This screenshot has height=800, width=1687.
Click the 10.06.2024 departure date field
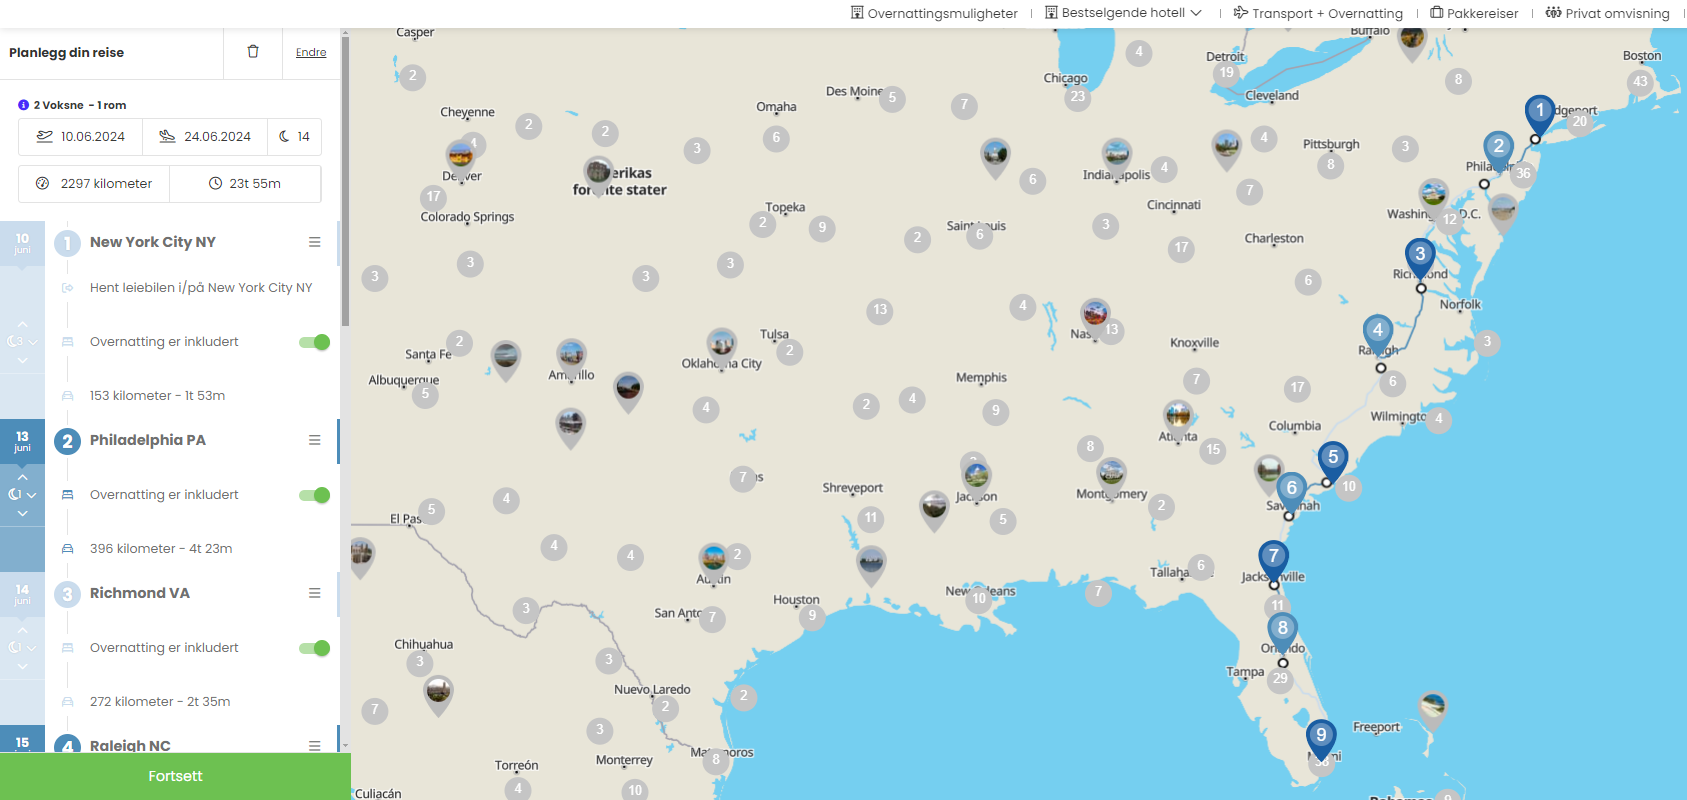(x=81, y=137)
